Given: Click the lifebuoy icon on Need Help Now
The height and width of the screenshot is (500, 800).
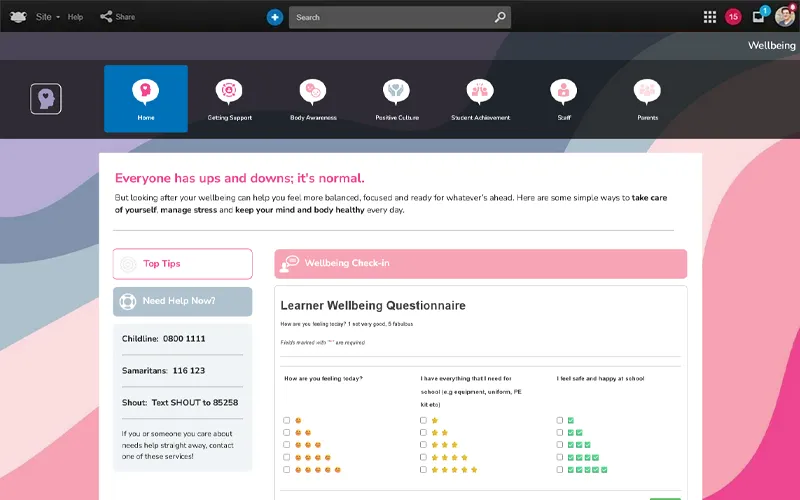Looking at the screenshot, I should pyautogui.click(x=128, y=302).
